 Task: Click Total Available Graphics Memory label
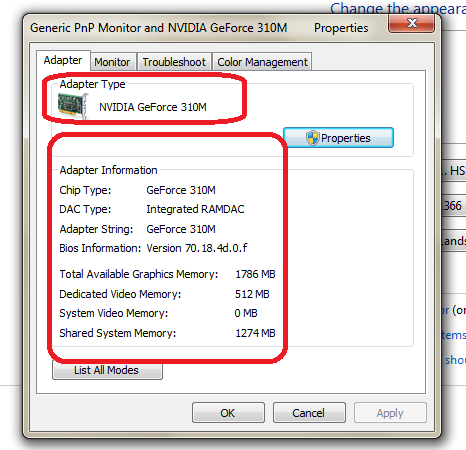click(x=139, y=274)
